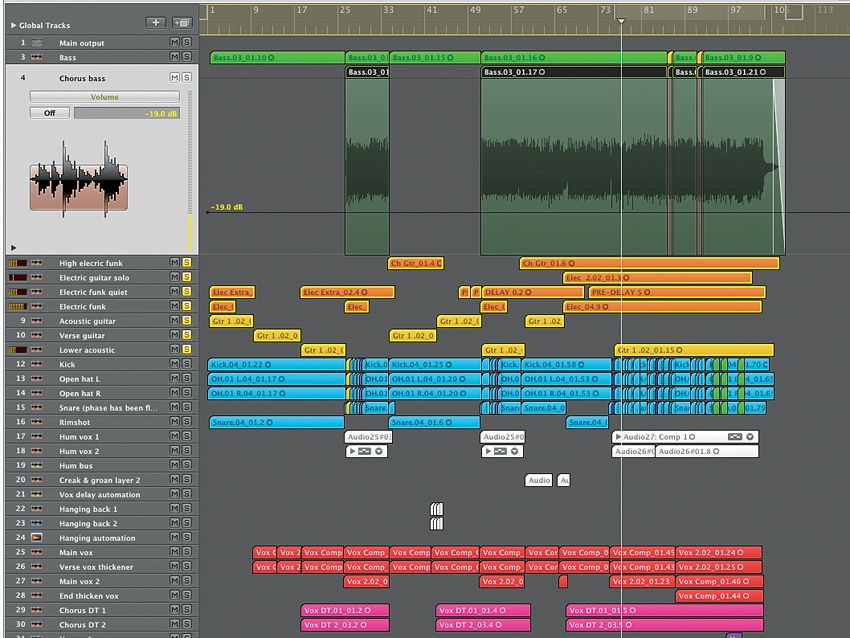The height and width of the screenshot is (638, 850).
Task: Open the take dropdown arrow on Audio27: Comp 1
Action: [749, 437]
